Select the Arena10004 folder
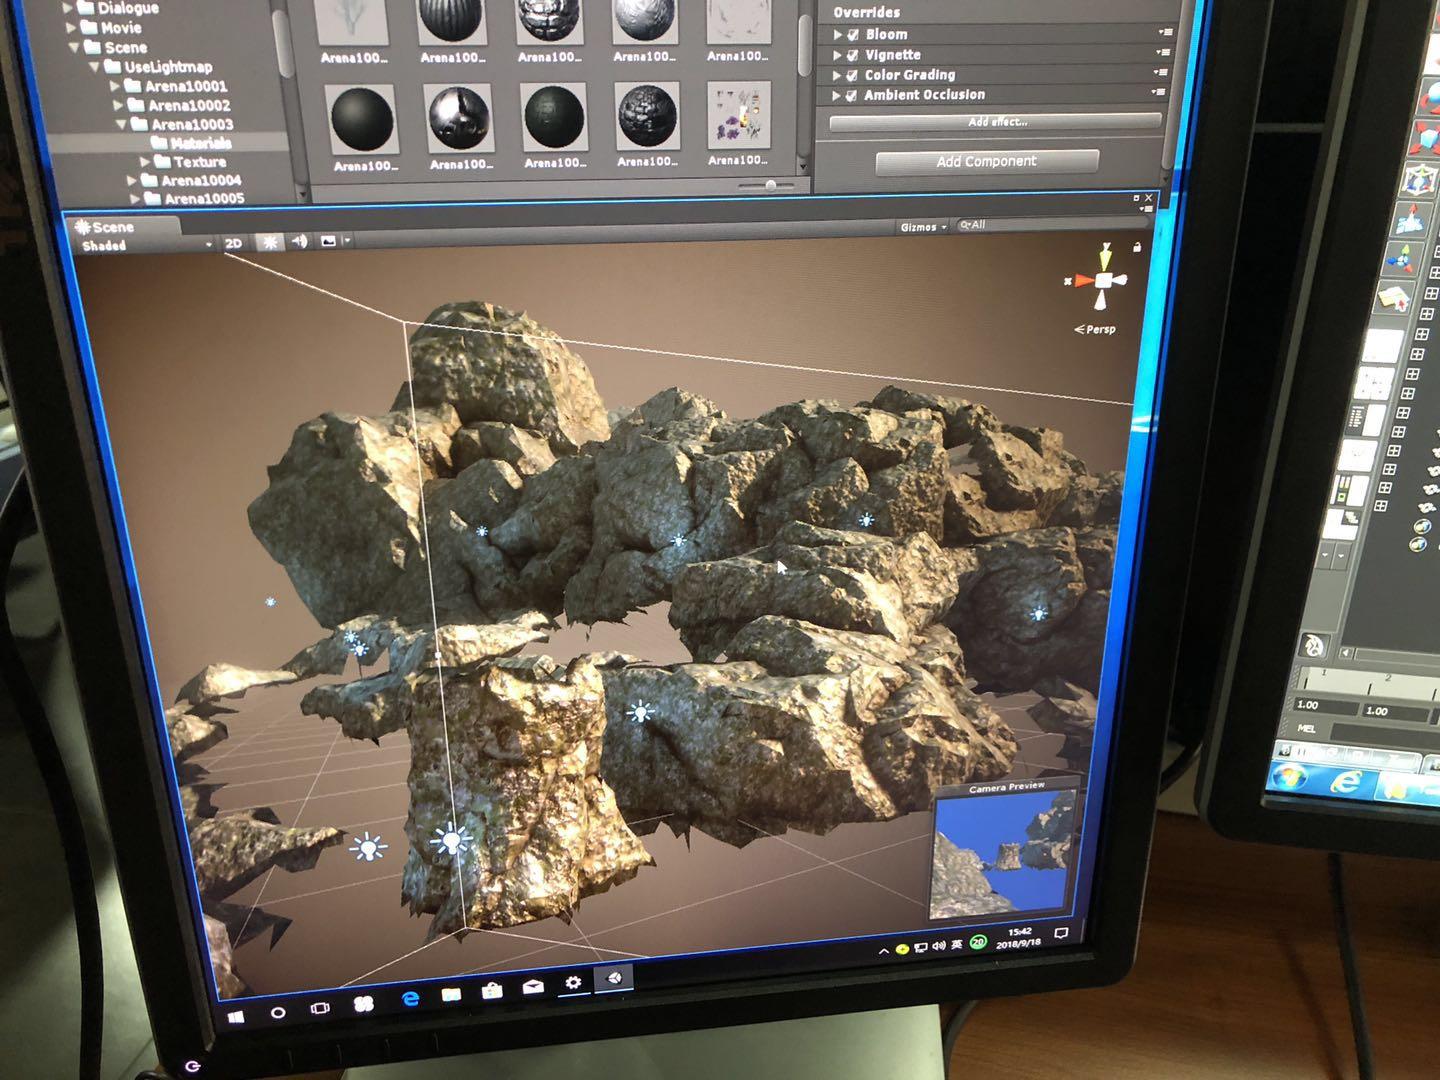This screenshot has height=1080, width=1440. point(191,180)
